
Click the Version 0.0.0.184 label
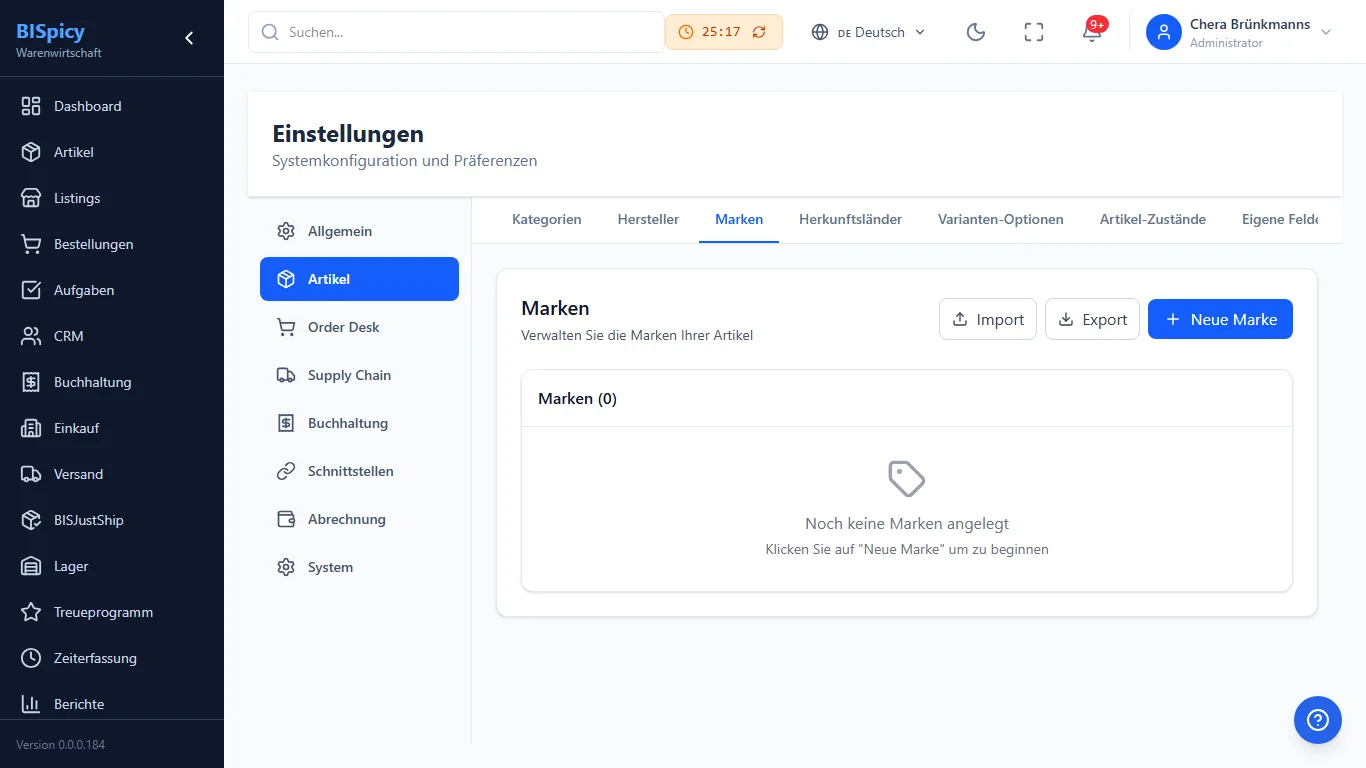pos(60,745)
